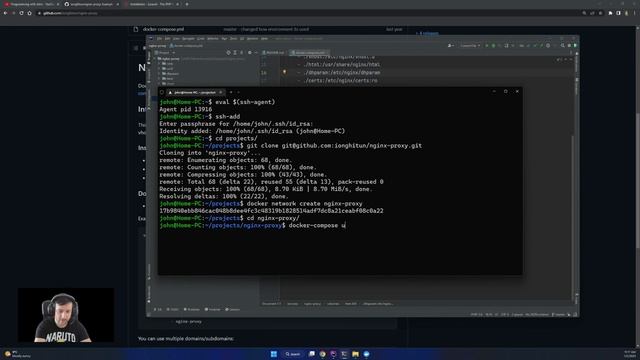Open File Explorer from the taskbar
The image size is (640, 360).
[x=355, y=354]
